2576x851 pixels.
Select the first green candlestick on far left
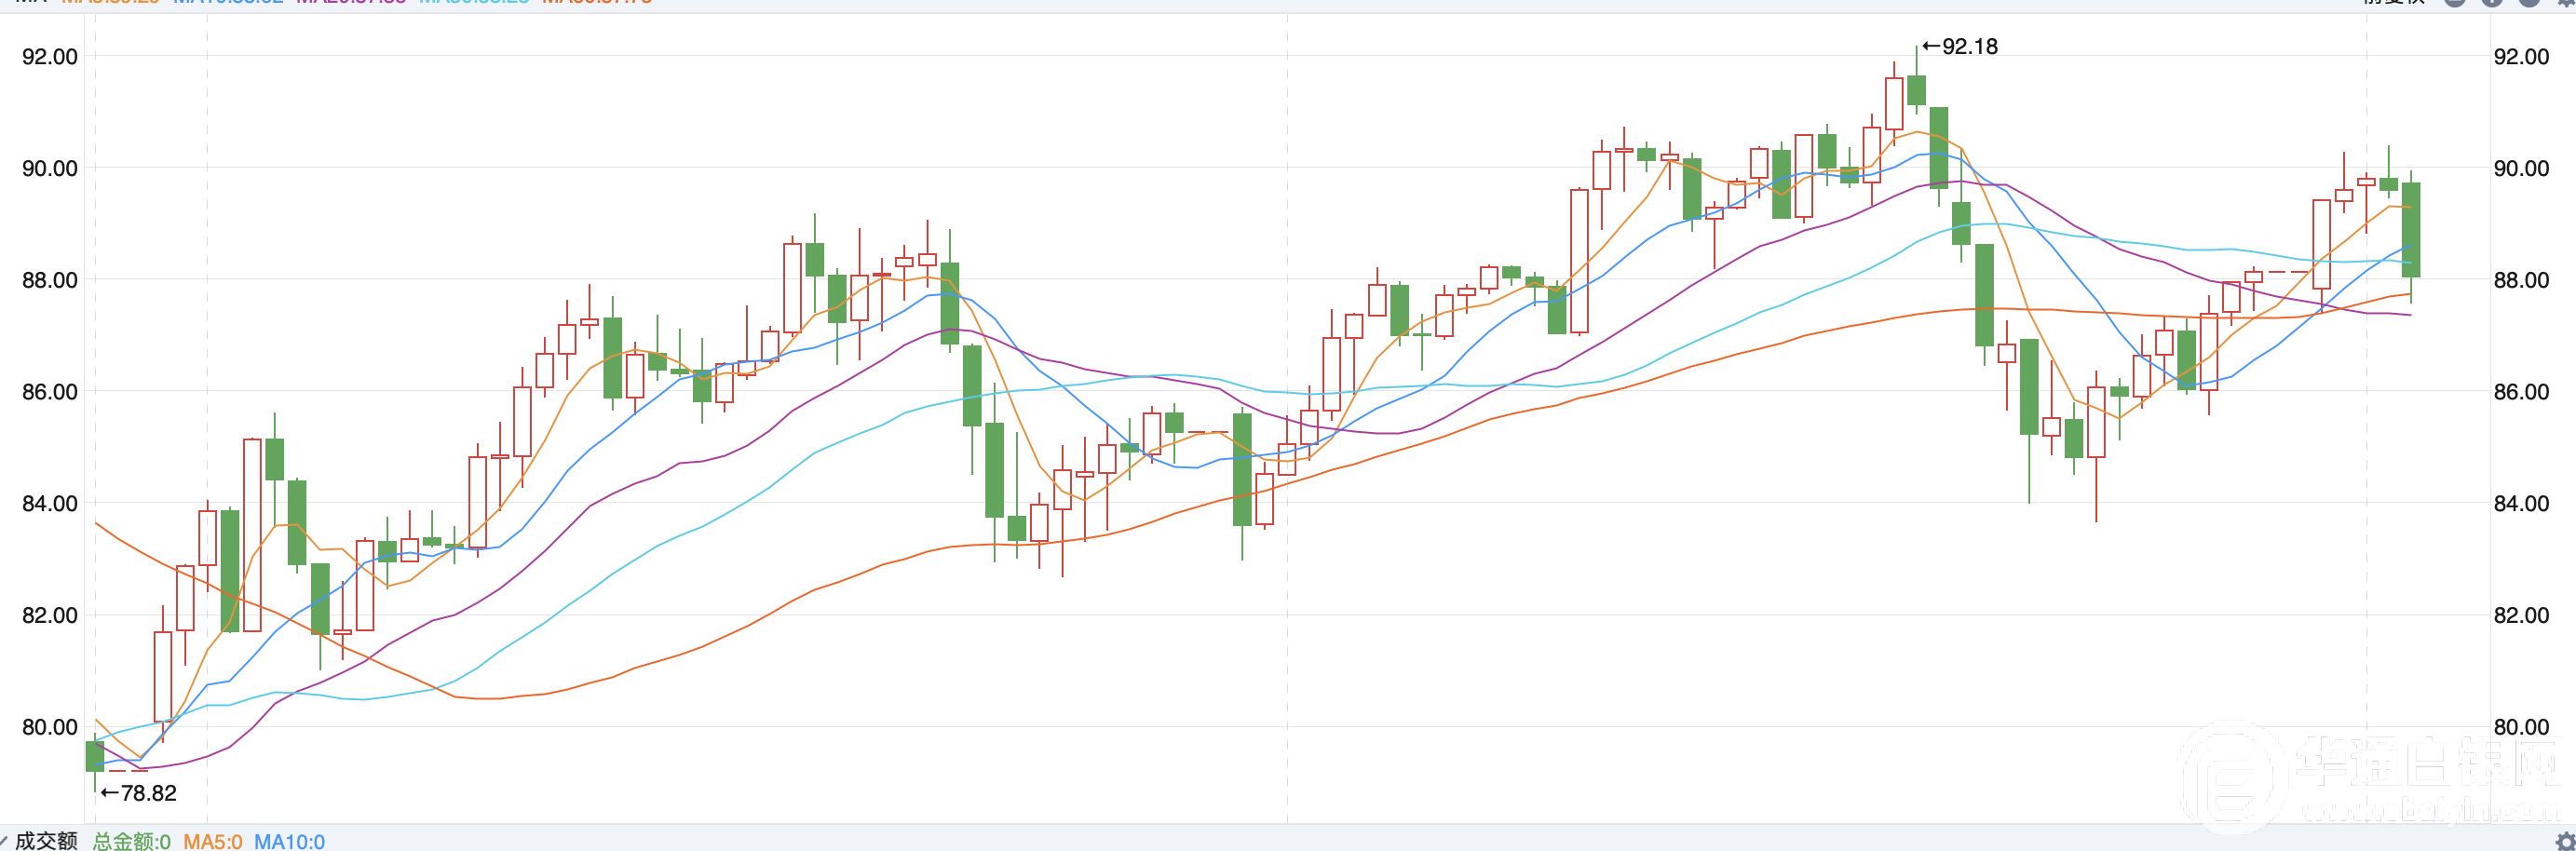click(95, 756)
